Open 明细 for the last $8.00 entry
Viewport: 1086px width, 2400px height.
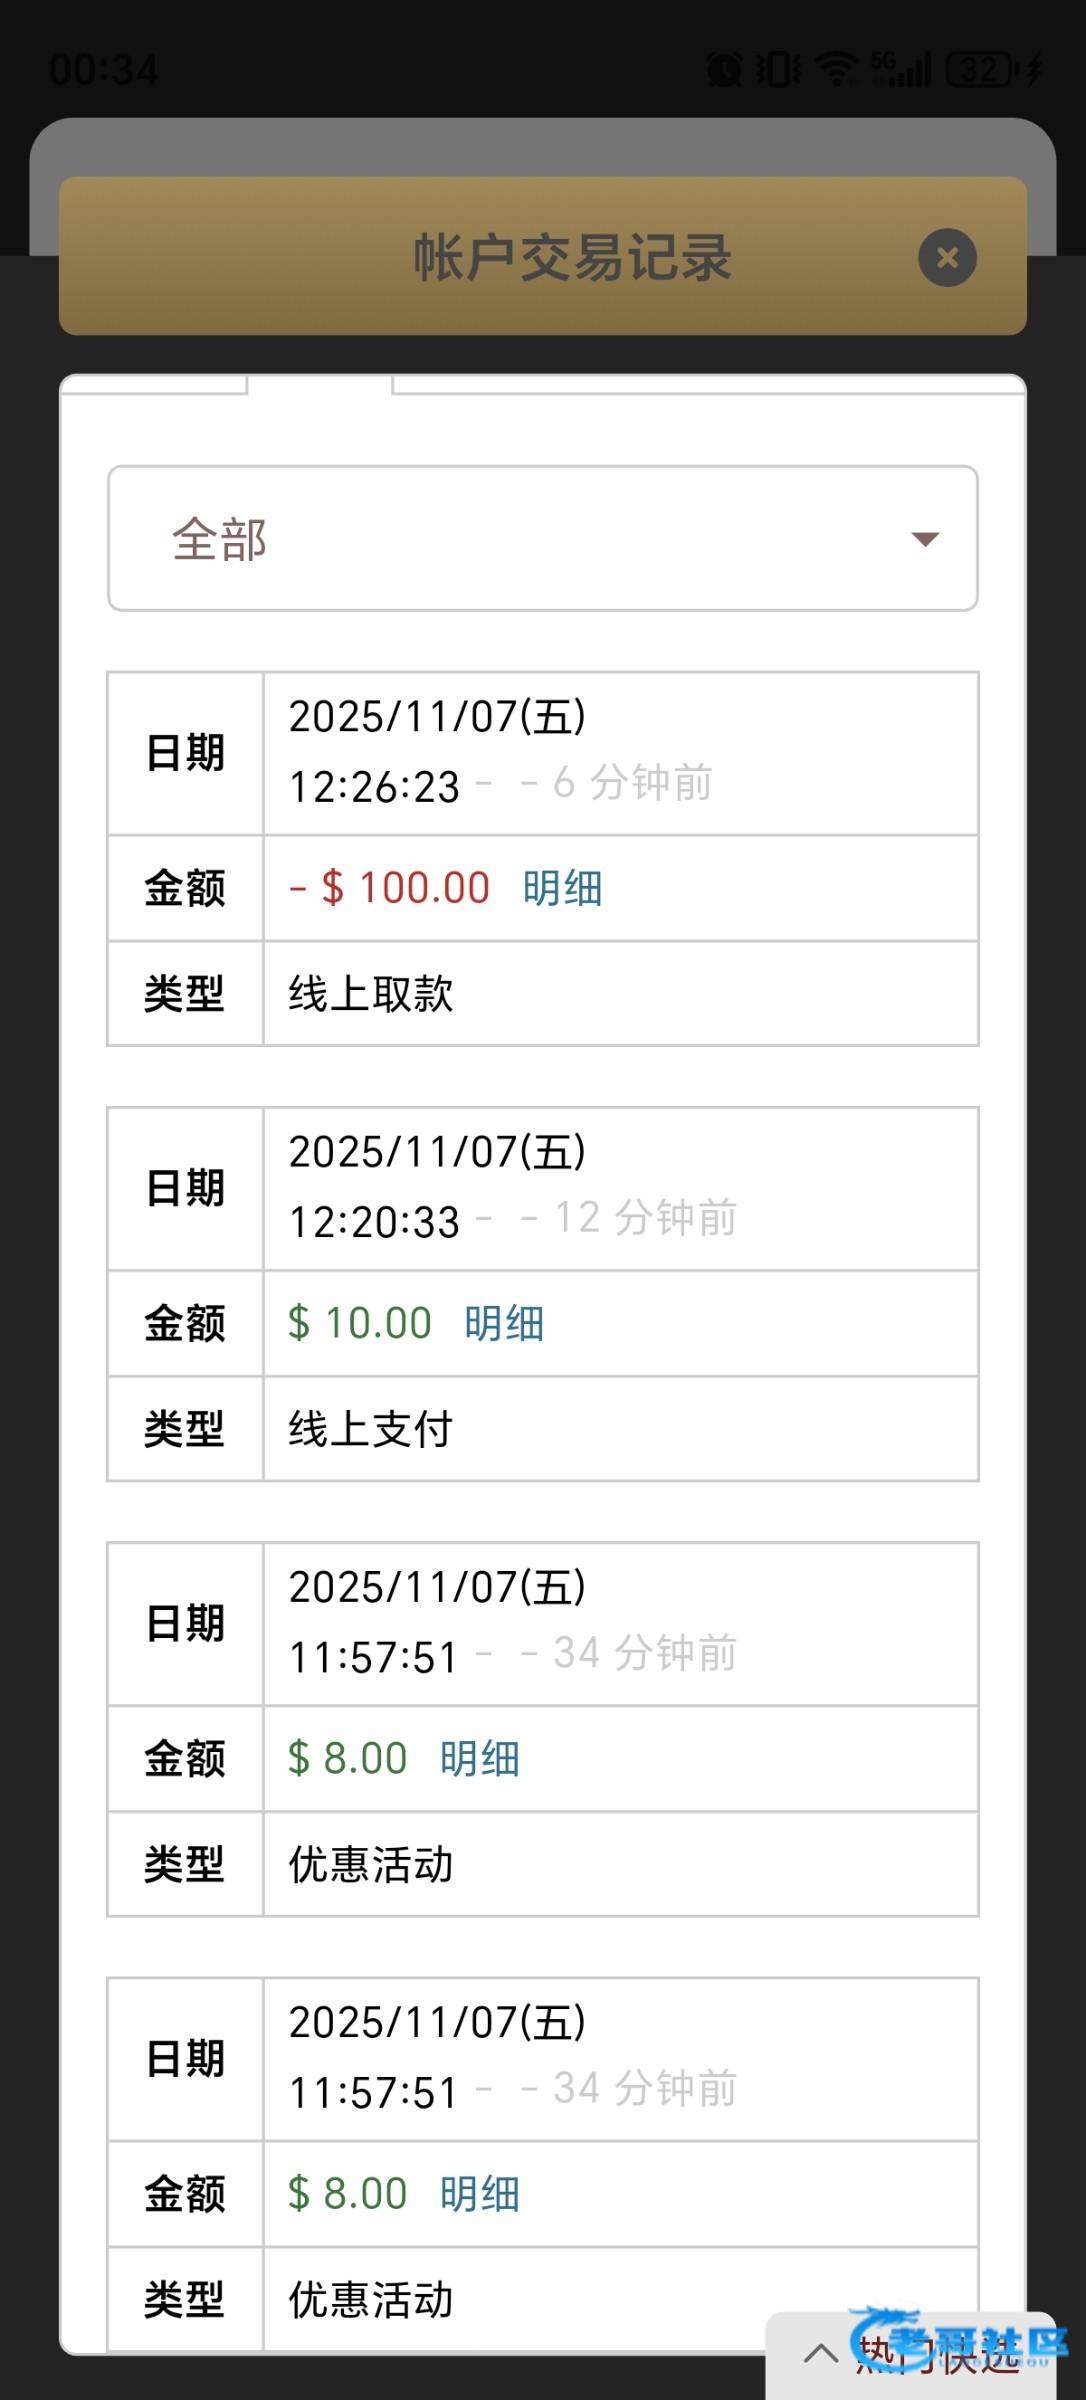point(480,2194)
